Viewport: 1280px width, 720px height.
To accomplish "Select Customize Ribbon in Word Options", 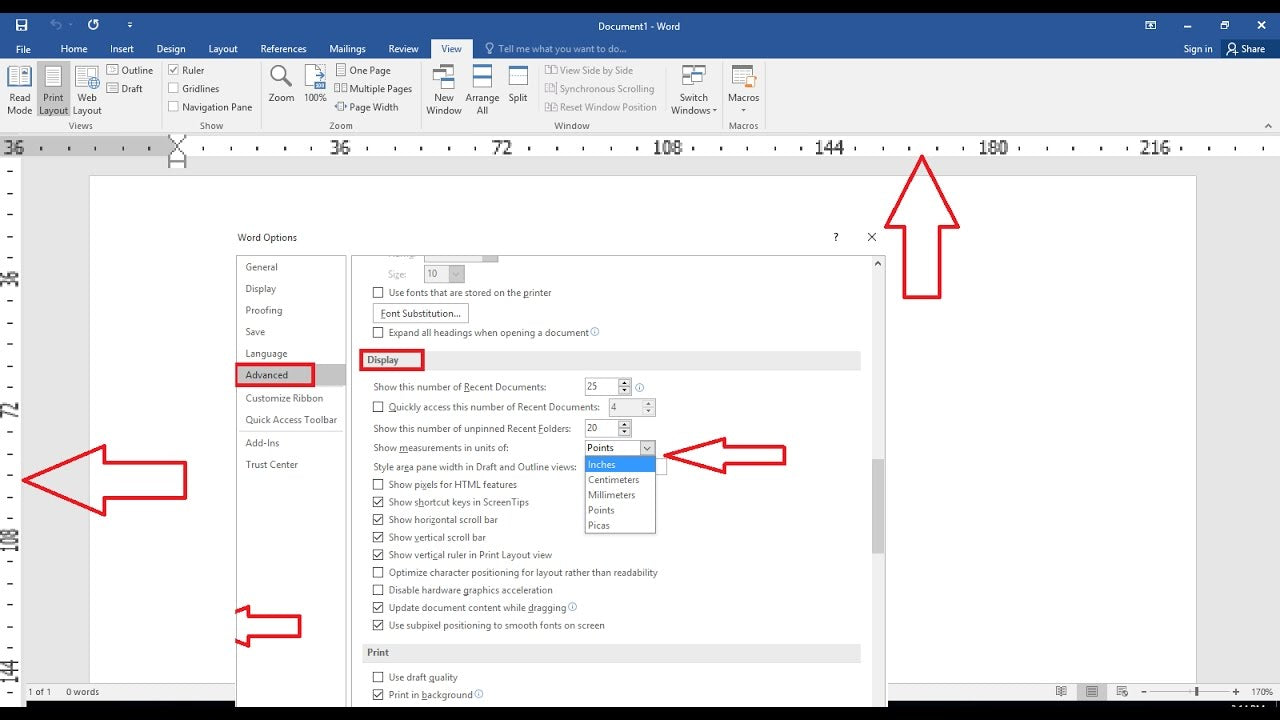I will pyautogui.click(x=284, y=398).
